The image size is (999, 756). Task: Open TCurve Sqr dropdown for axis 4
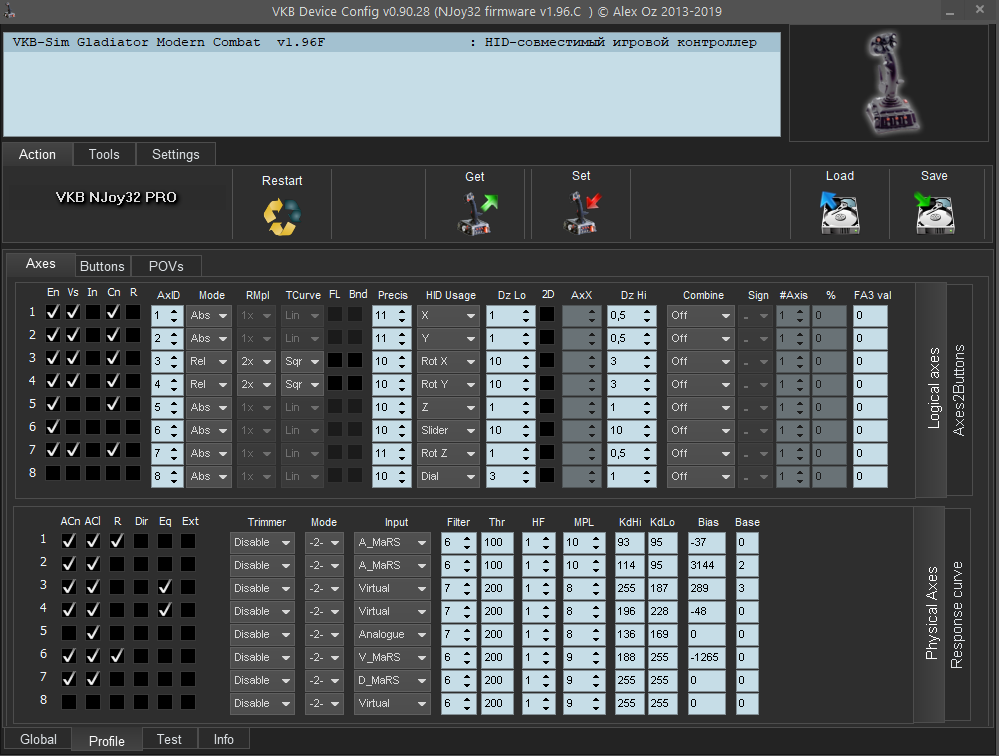pos(302,384)
